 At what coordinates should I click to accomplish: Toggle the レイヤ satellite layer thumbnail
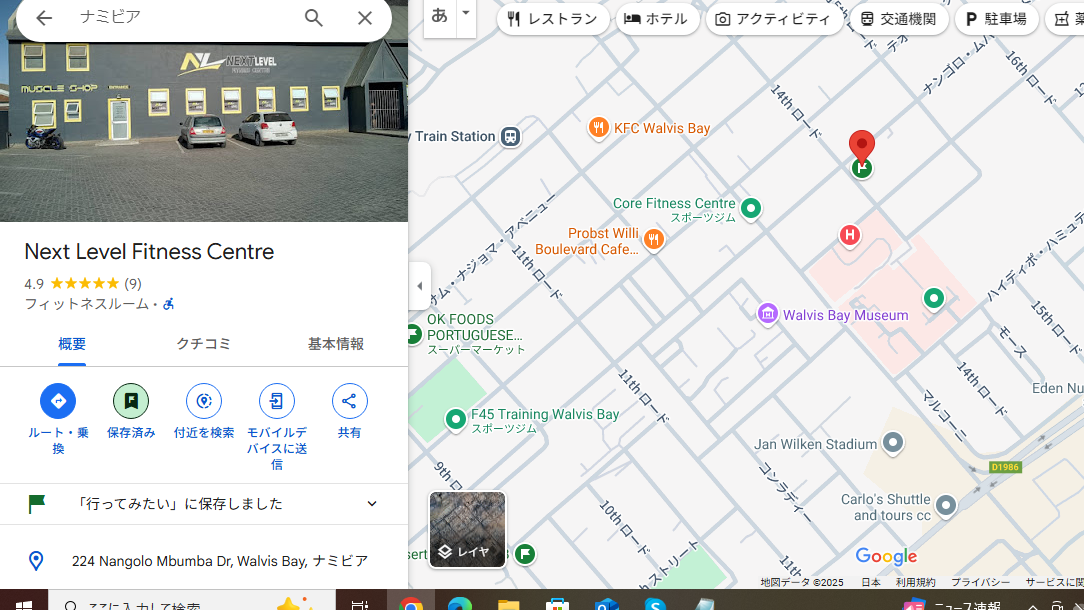pyautogui.click(x=467, y=529)
